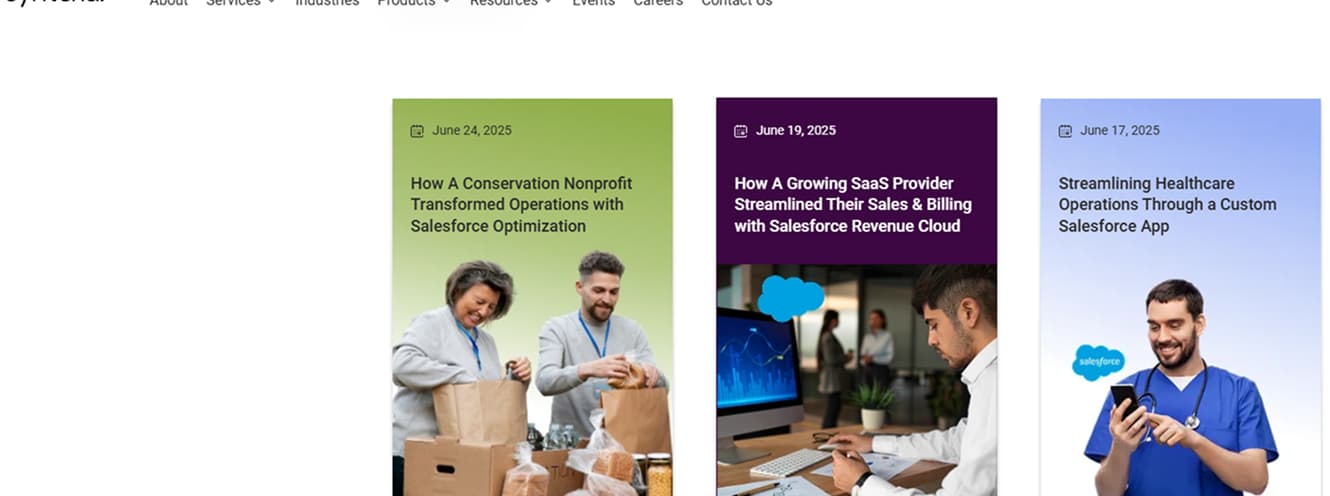Expand the Services dropdown menu
1330x496 pixels.
(x=240, y=3)
